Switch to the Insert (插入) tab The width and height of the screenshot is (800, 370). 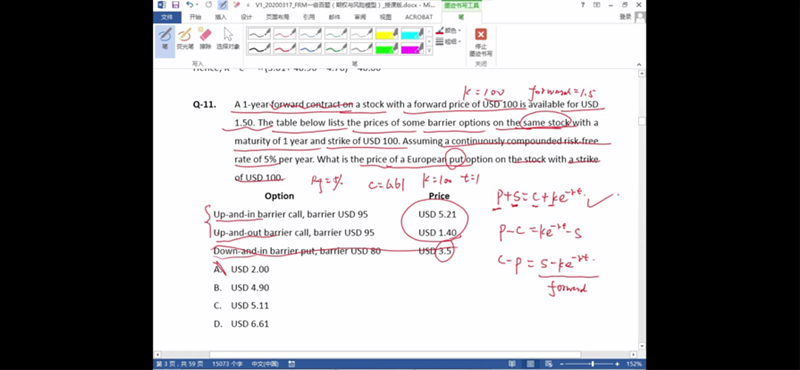(220, 17)
